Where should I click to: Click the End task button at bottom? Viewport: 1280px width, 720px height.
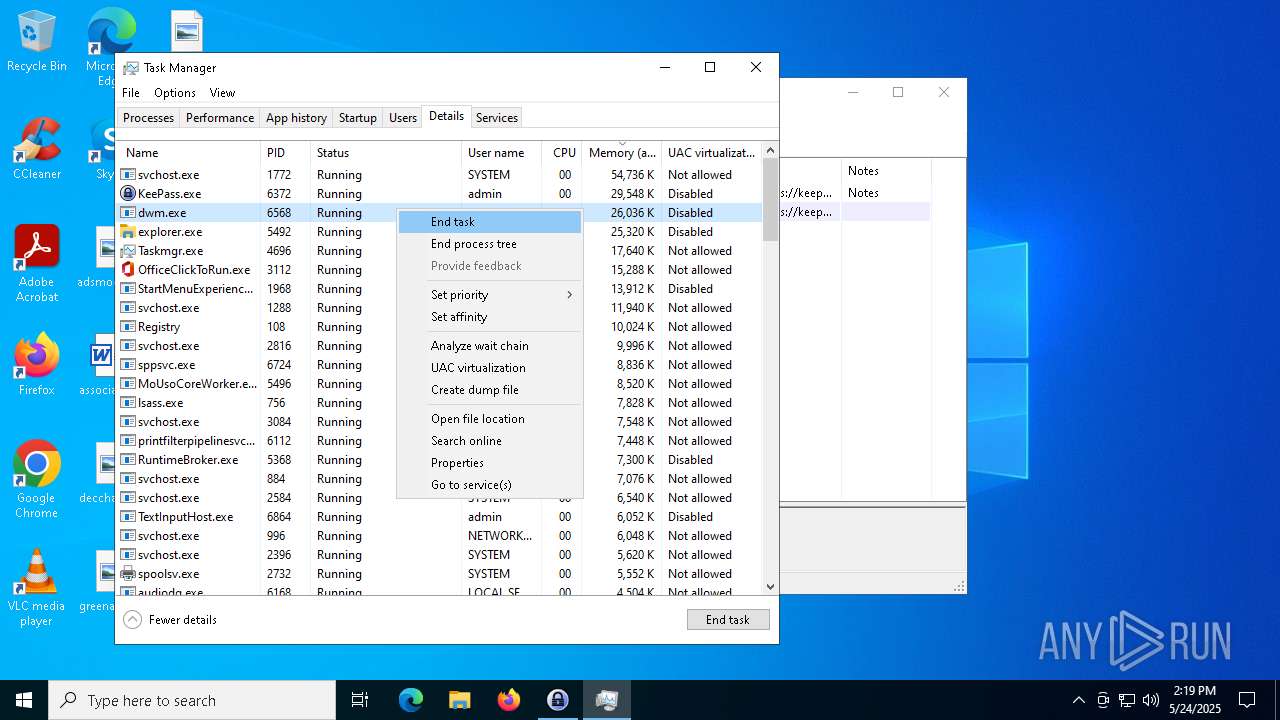click(728, 620)
